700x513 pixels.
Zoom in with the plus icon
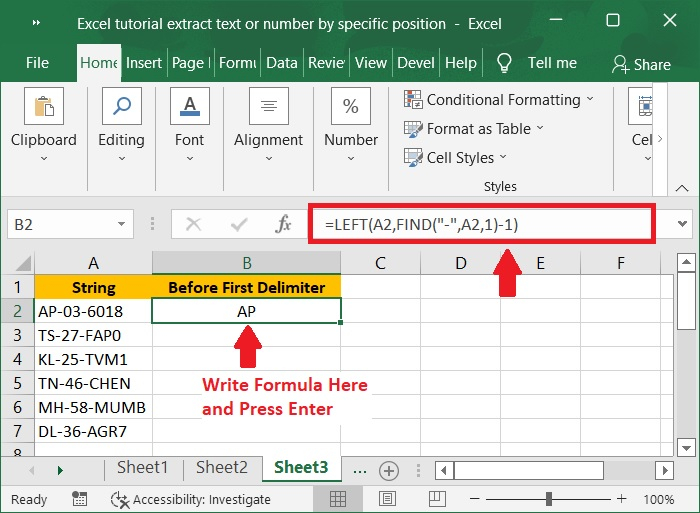tap(621, 499)
